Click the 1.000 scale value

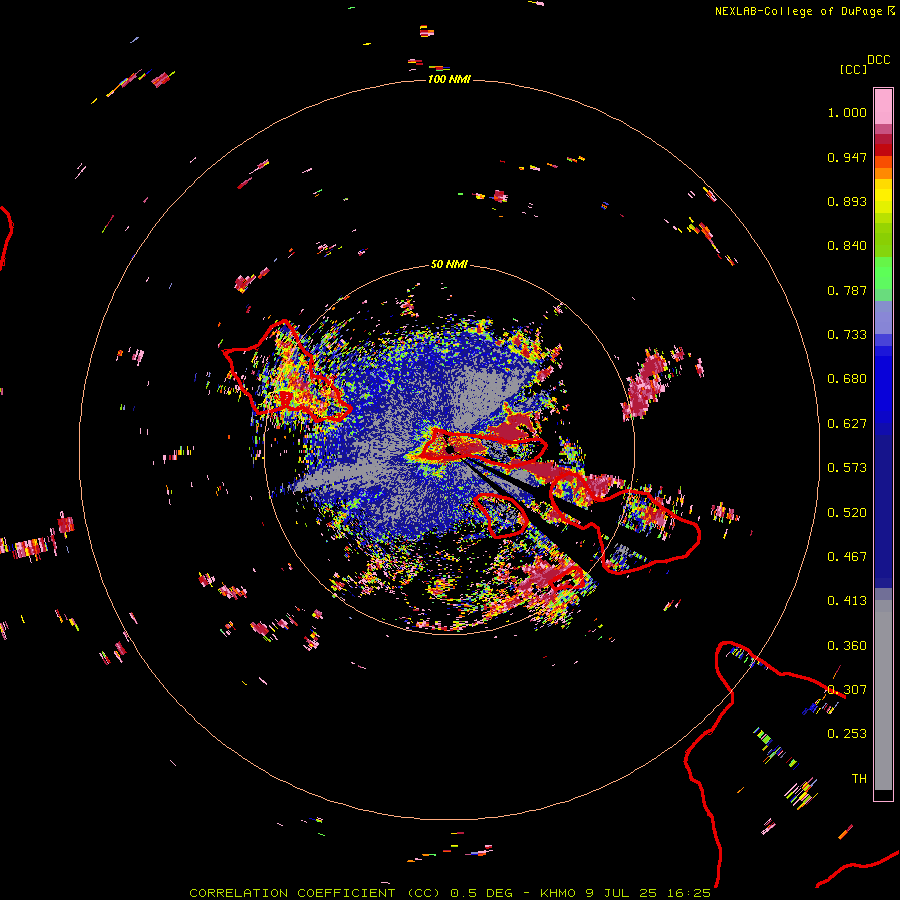click(x=847, y=112)
